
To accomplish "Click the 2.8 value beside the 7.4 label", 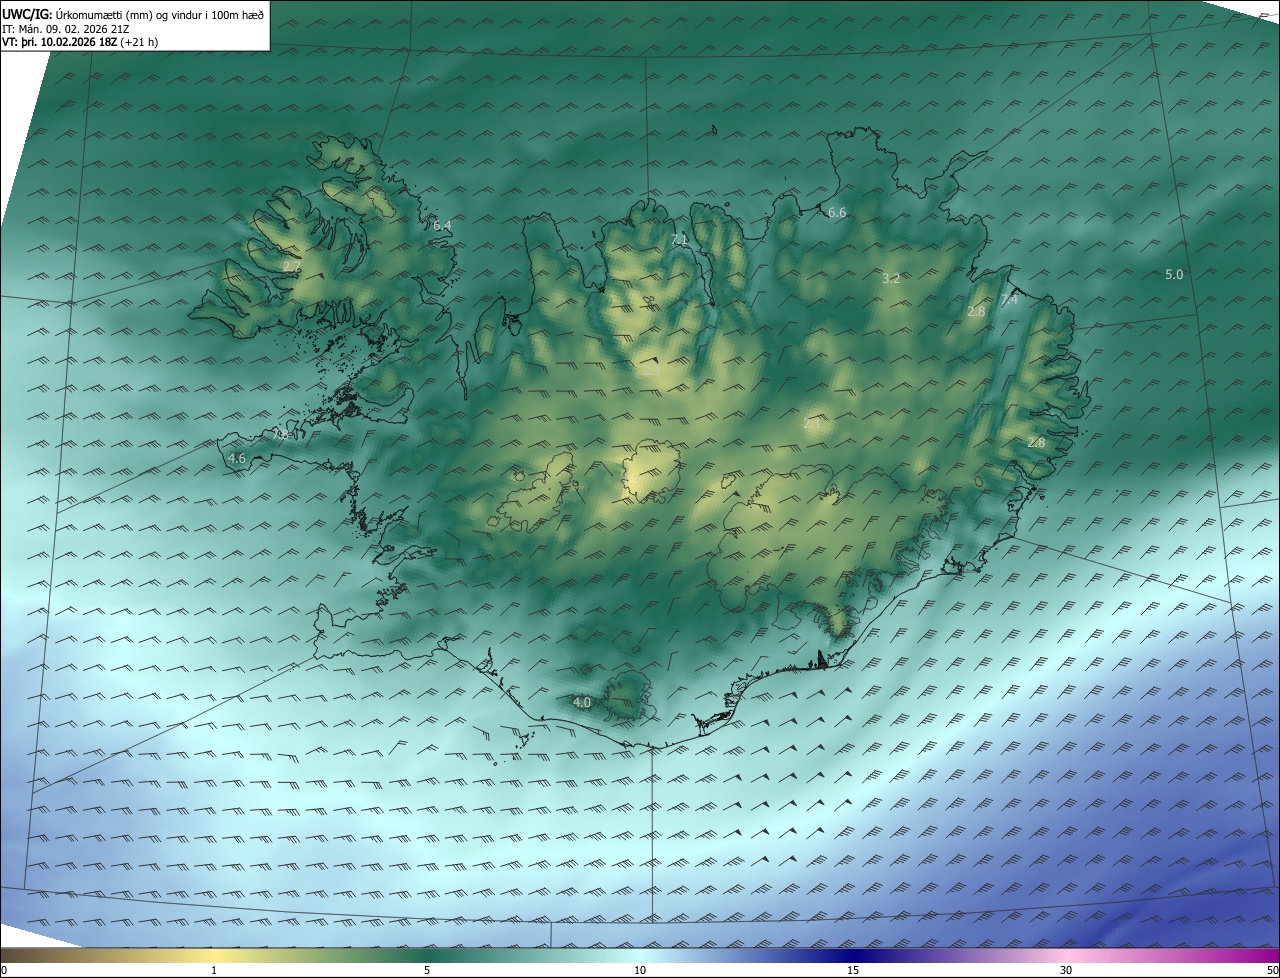I will coord(976,312).
